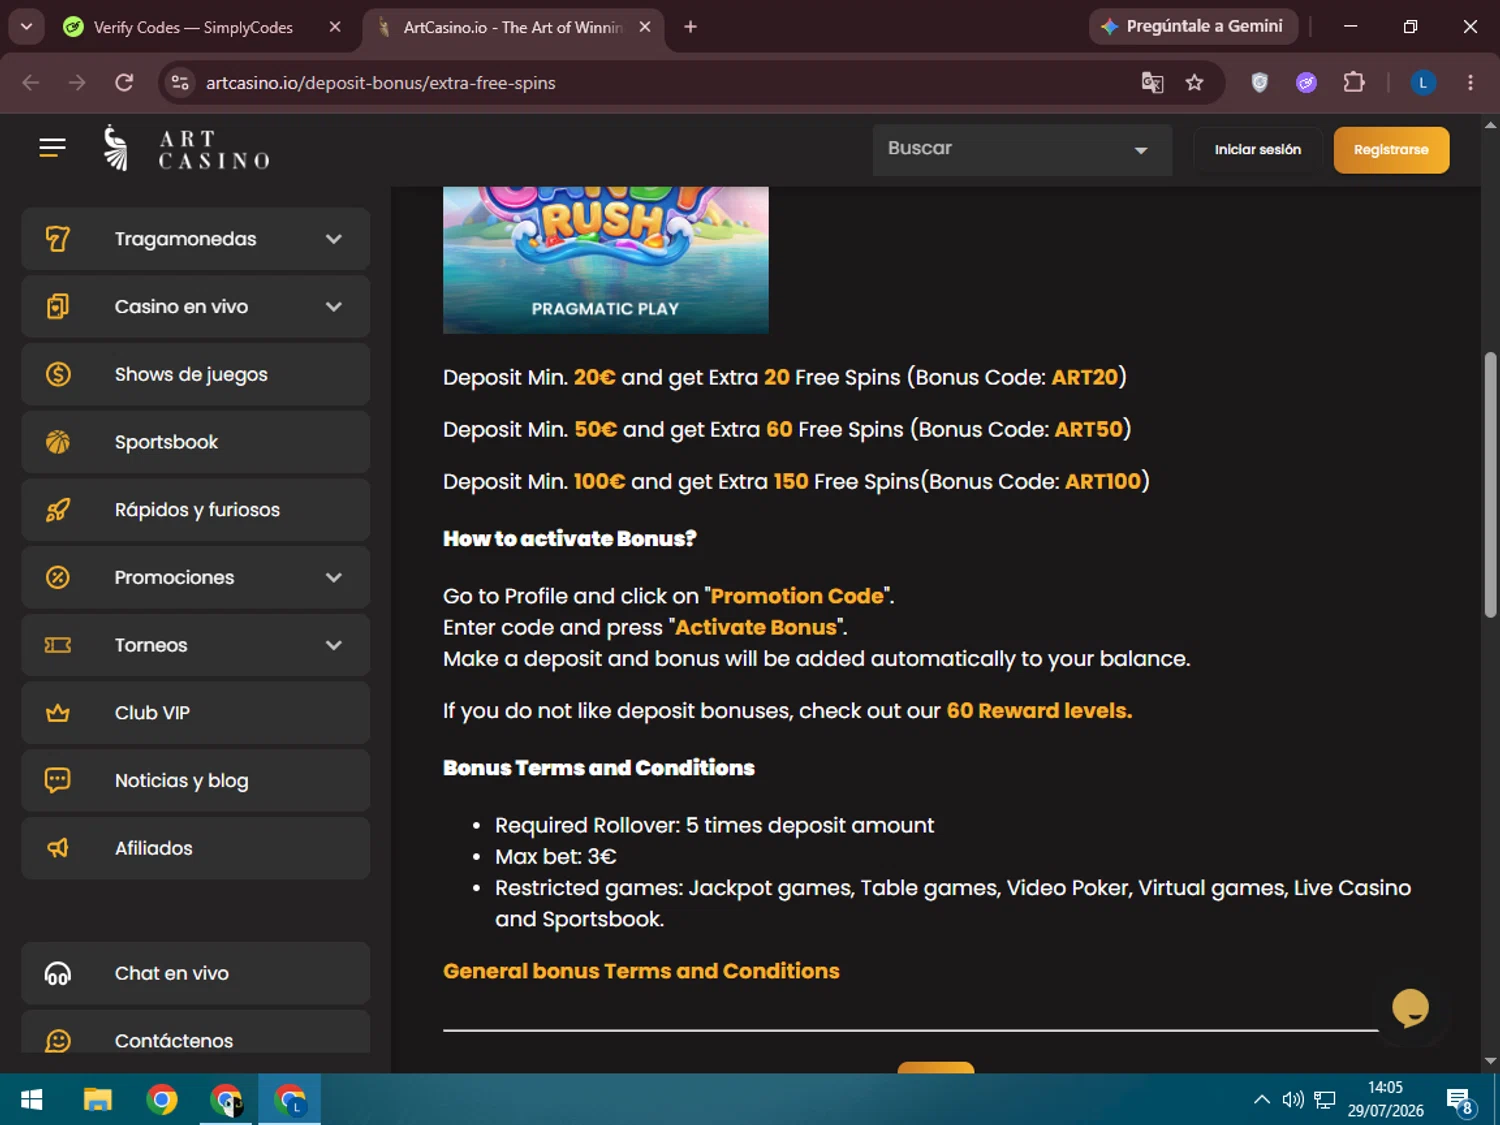Open Windows Start menu

(31, 1100)
